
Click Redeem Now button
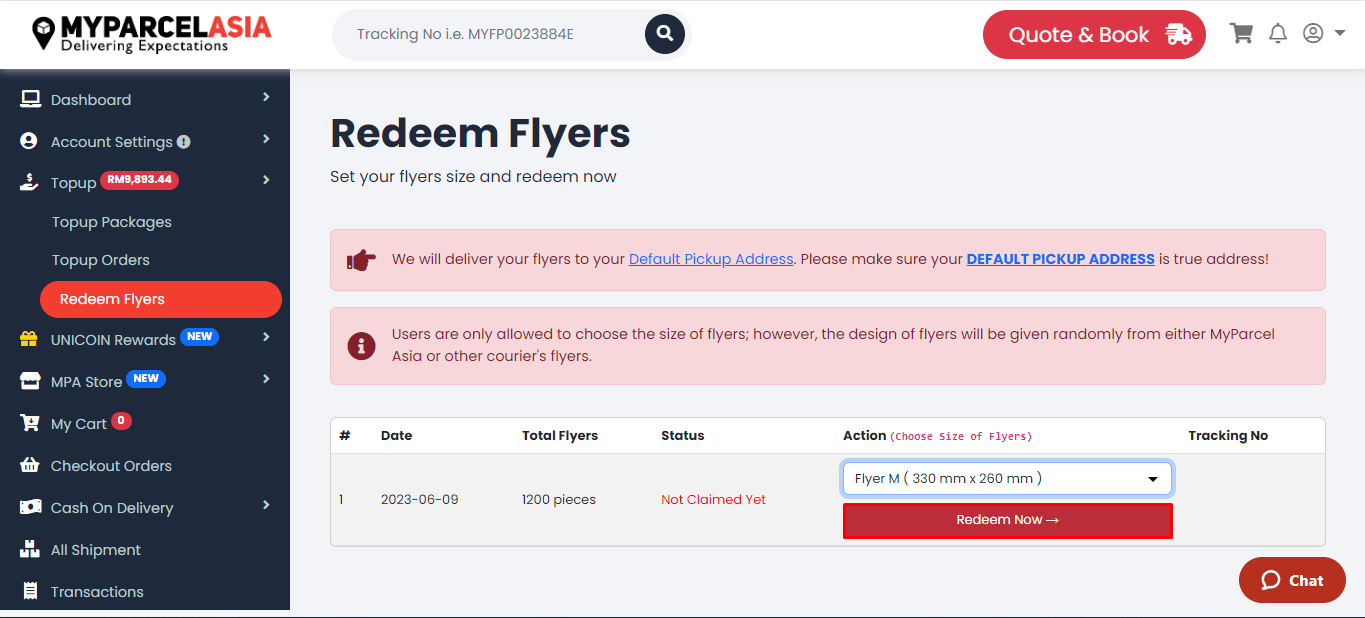(x=1007, y=520)
